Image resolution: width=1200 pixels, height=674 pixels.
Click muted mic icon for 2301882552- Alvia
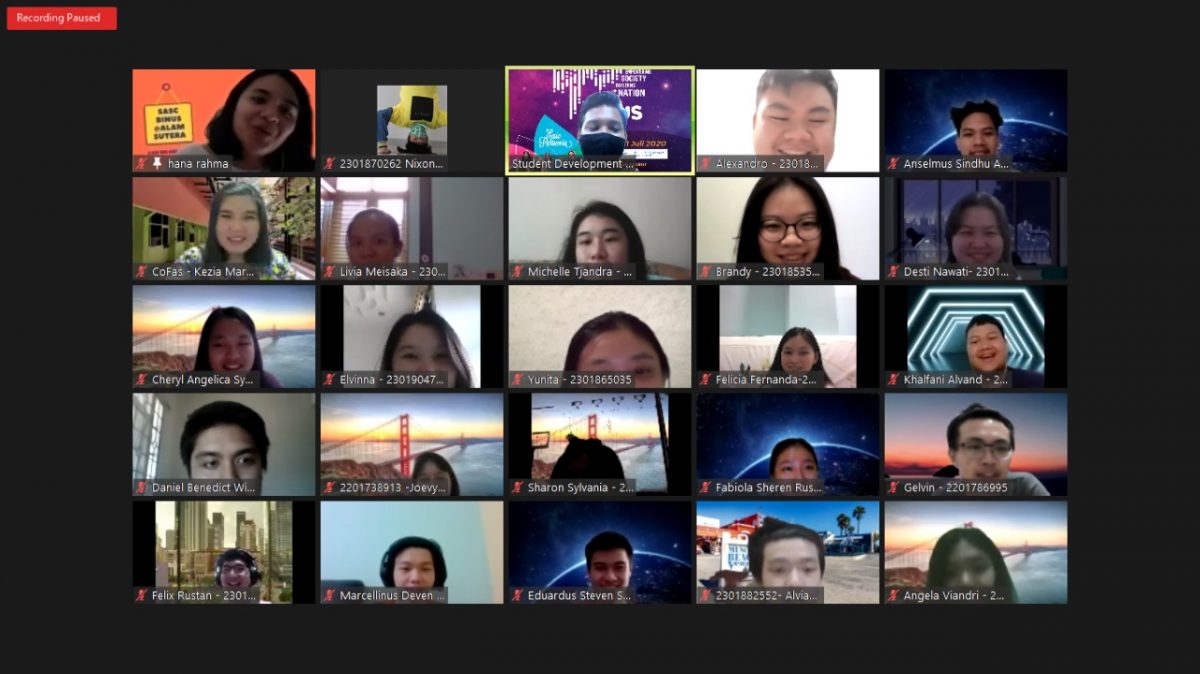click(x=706, y=595)
